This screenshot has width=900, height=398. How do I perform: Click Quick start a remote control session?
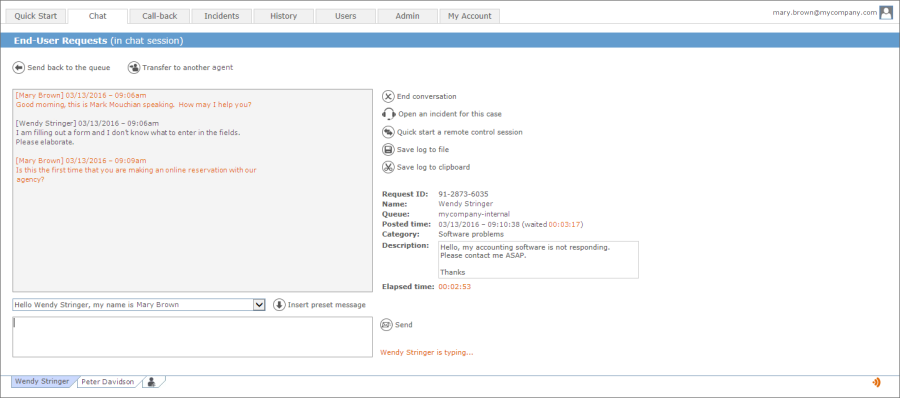coord(460,132)
